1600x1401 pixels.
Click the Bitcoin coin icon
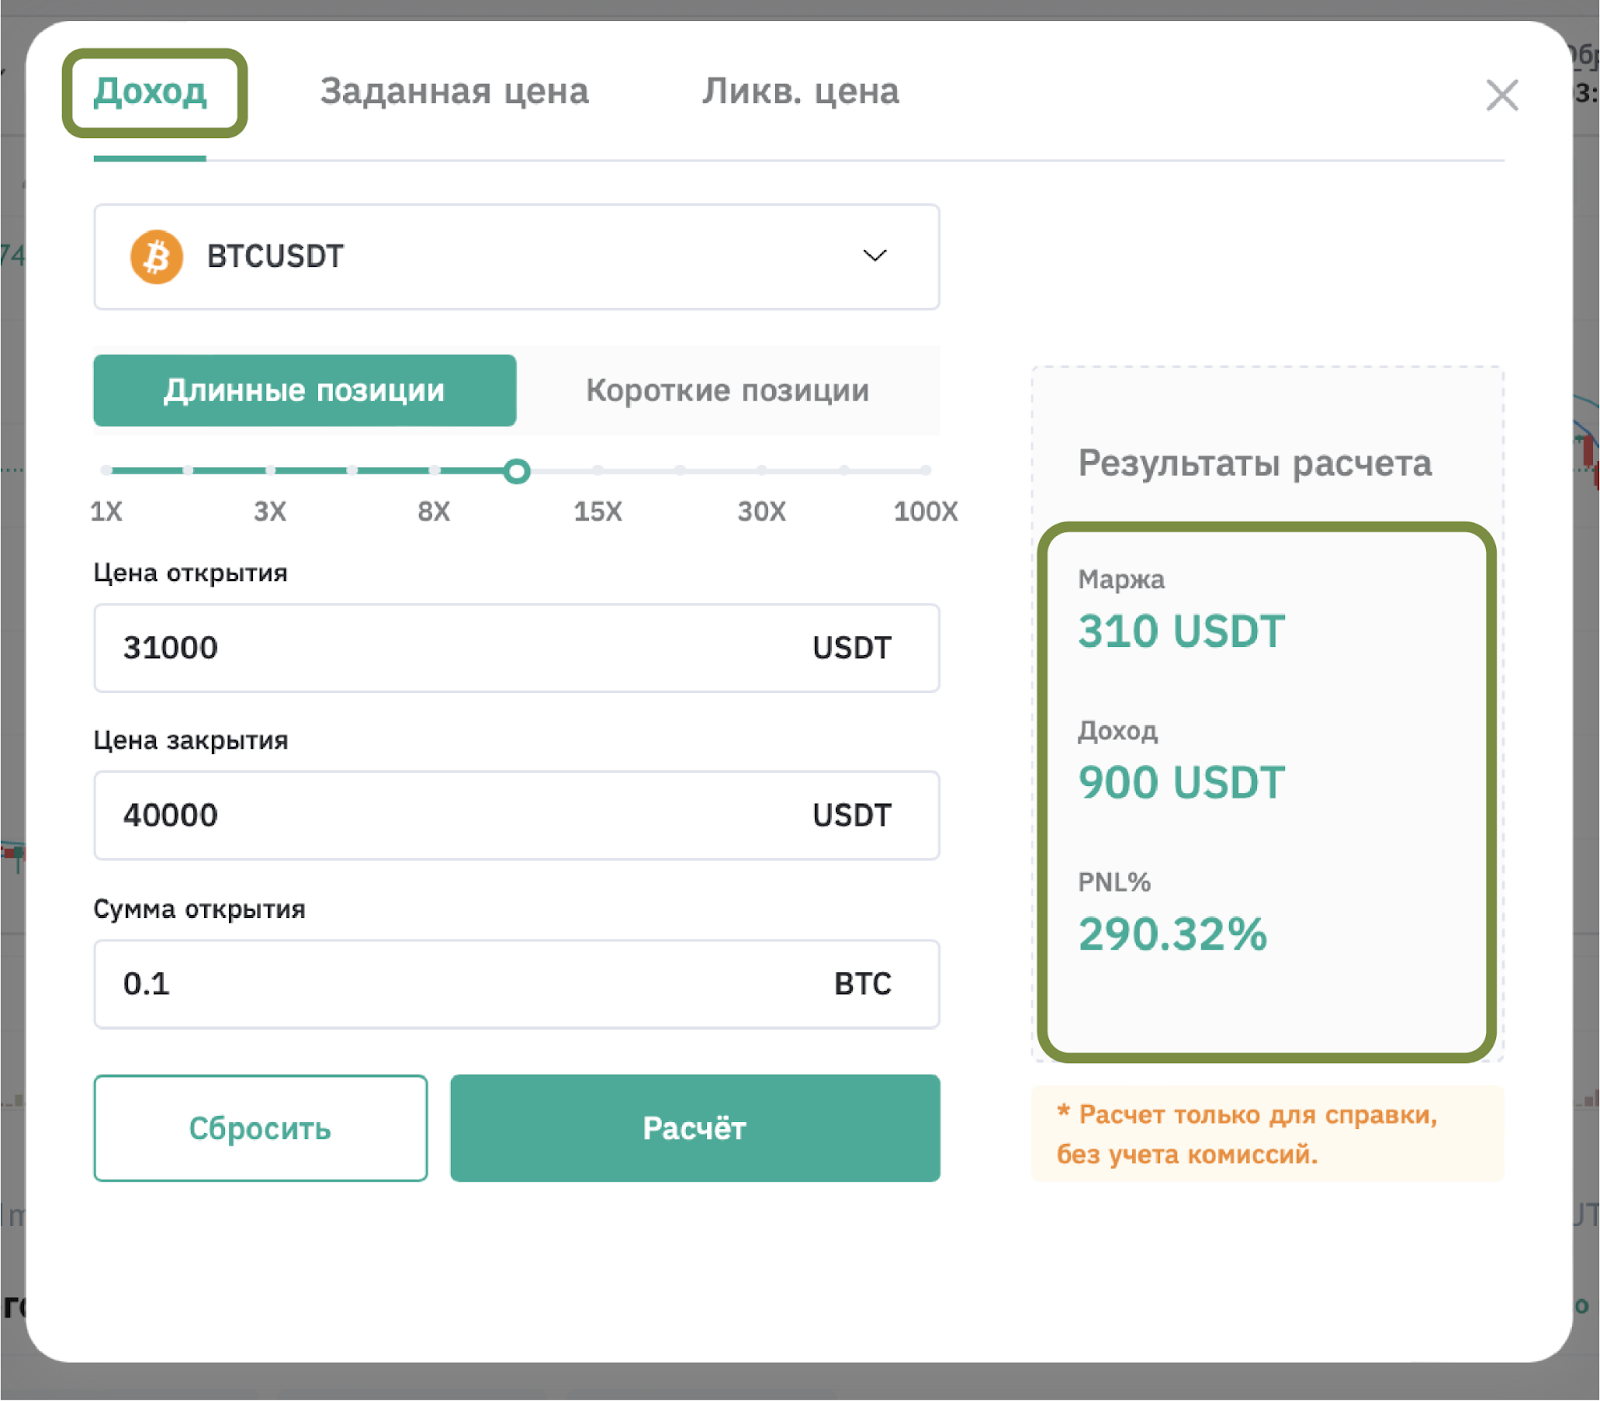coord(157,257)
